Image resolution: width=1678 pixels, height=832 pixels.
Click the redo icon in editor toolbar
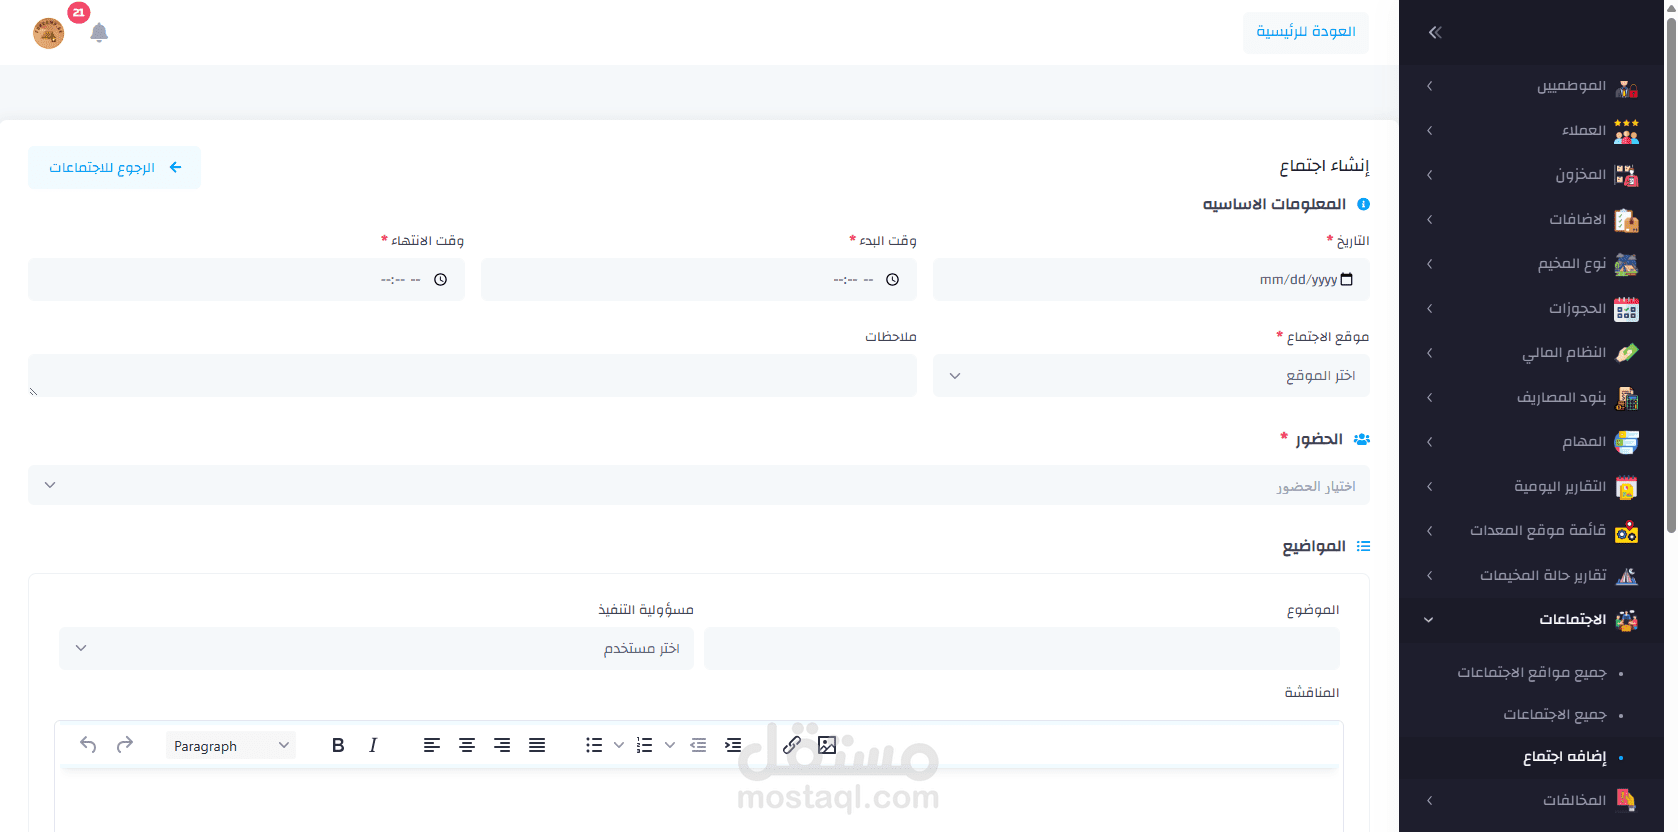click(x=125, y=745)
